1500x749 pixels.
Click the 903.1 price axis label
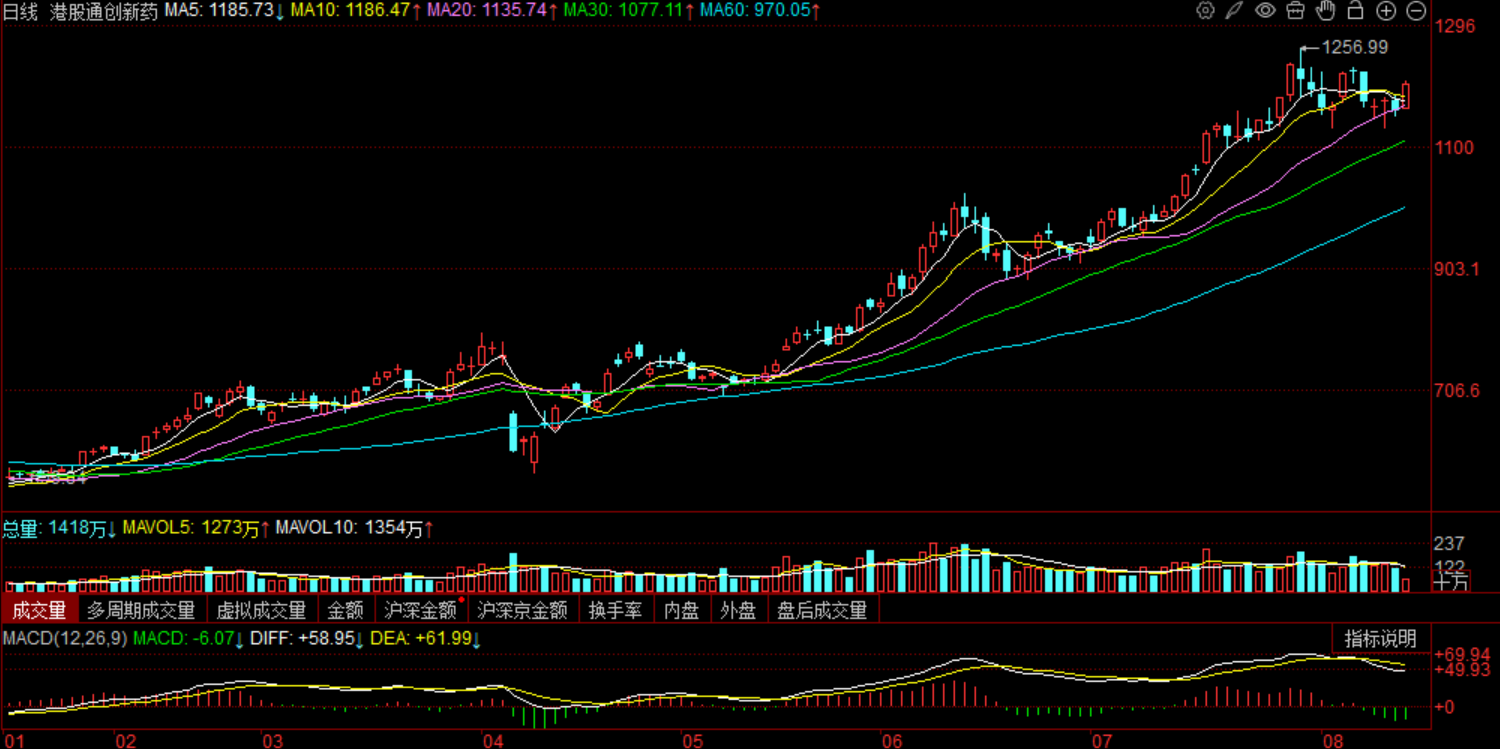pyautogui.click(x=1458, y=269)
